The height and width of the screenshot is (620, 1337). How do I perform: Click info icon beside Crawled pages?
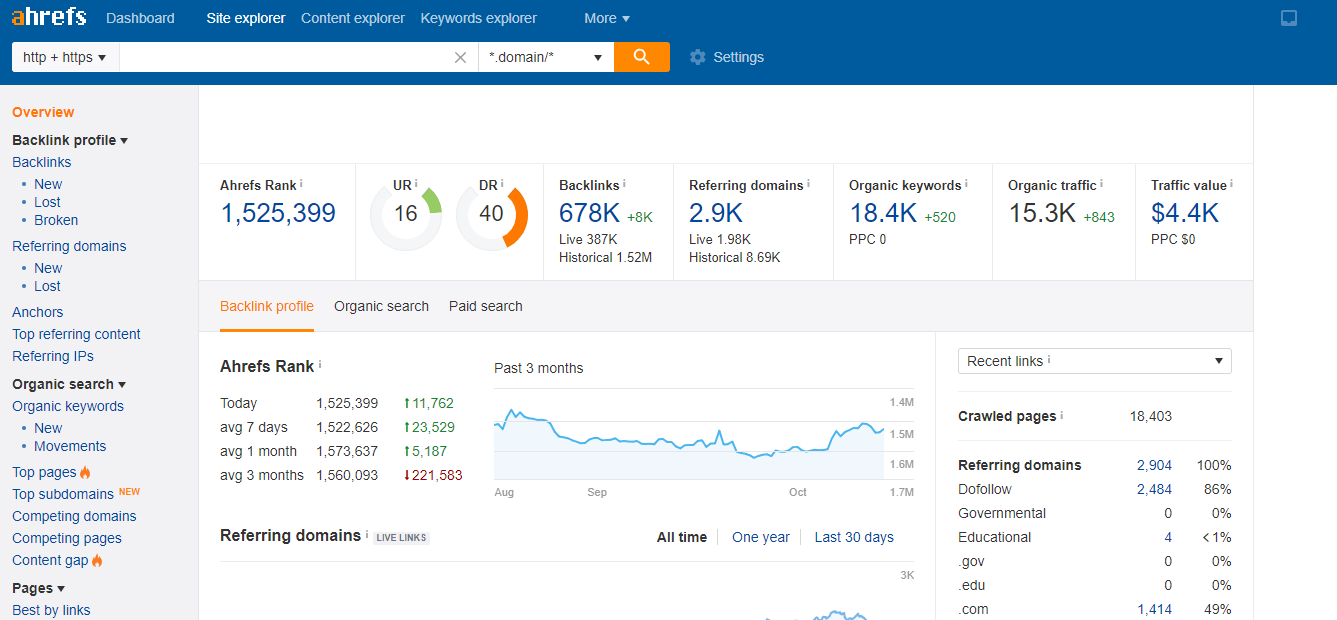(1062, 415)
